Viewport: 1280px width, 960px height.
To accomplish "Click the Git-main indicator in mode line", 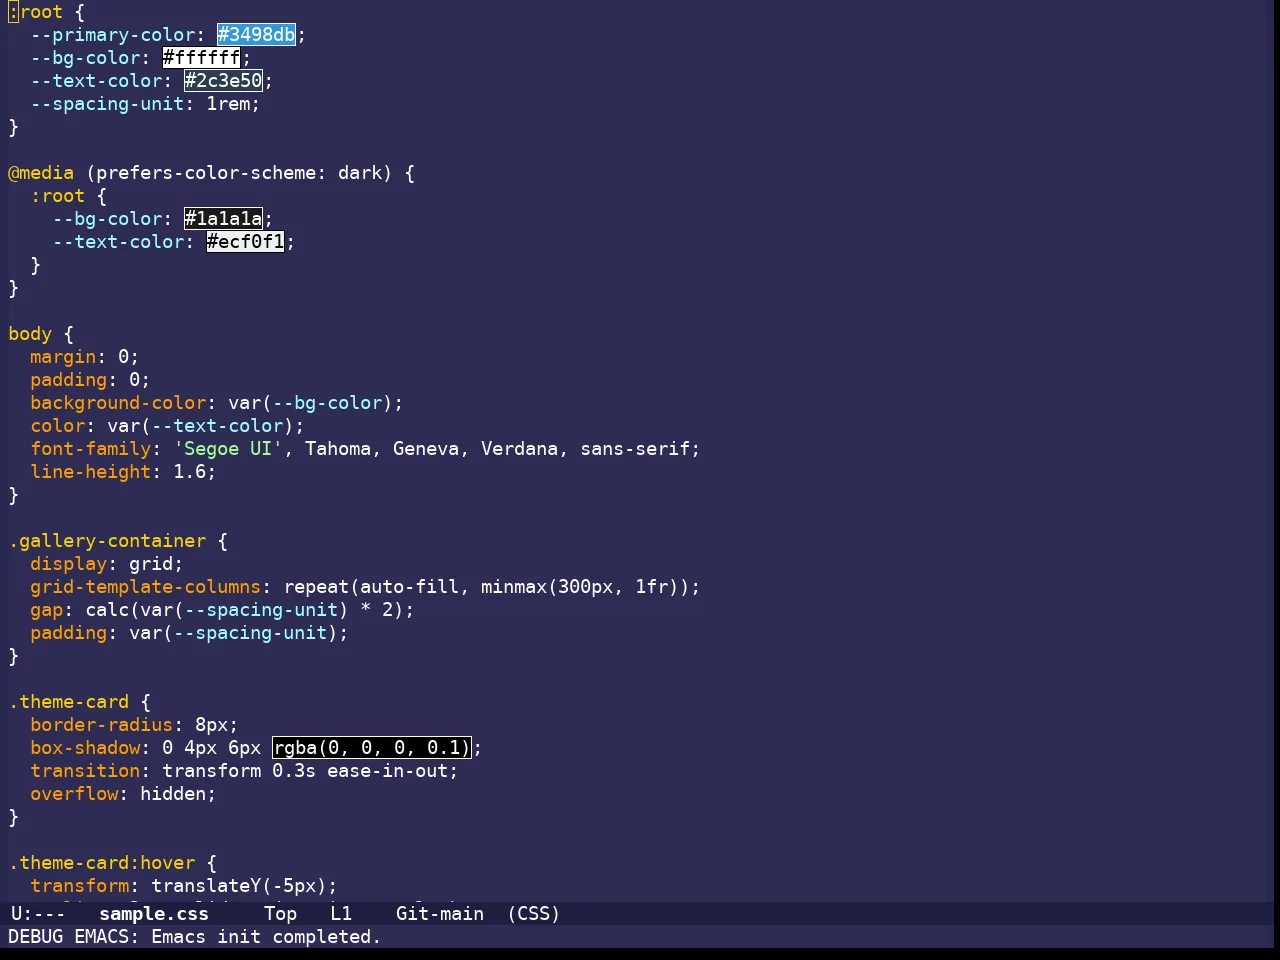I will pyautogui.click(x=440, y=914).
